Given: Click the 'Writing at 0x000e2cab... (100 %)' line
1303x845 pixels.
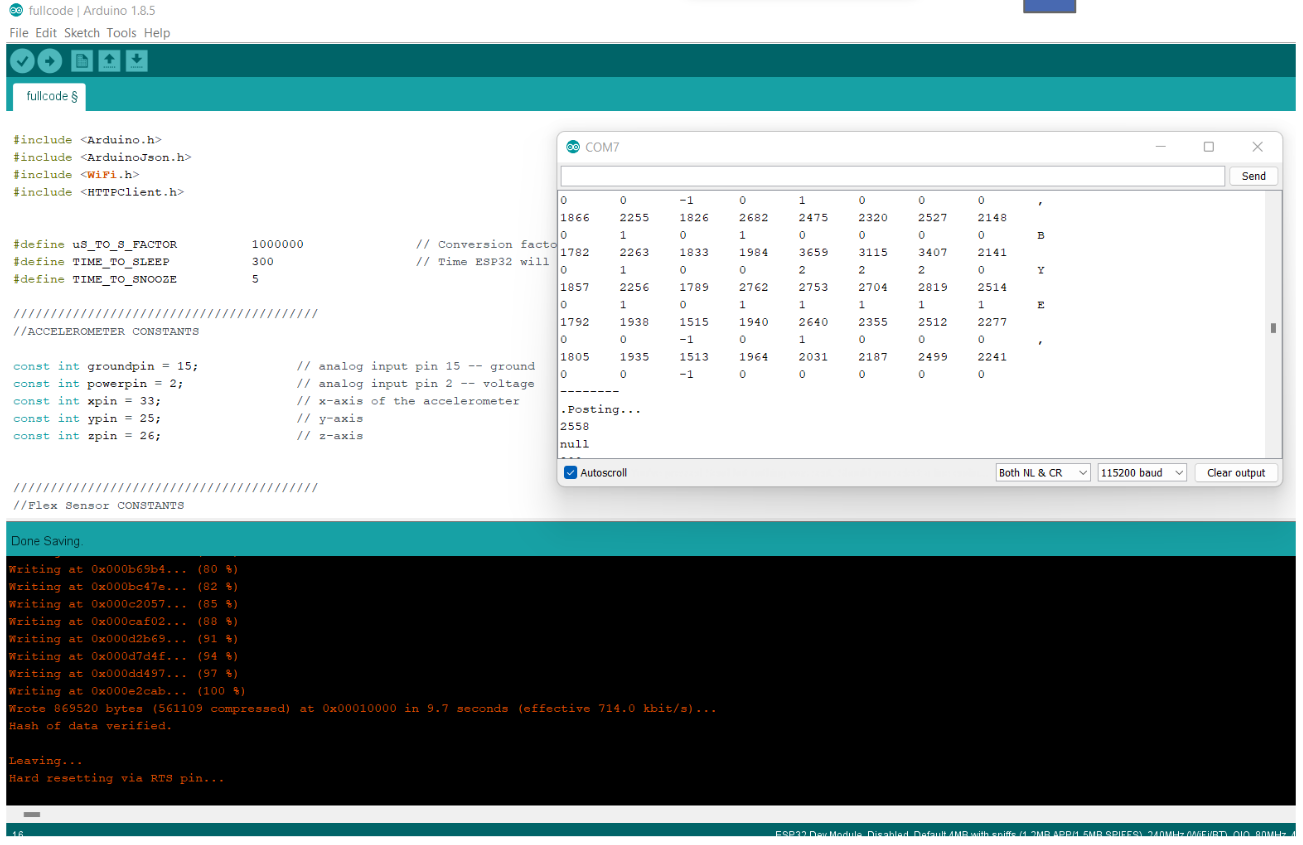Looking at the screenshot, I should 127,691.
